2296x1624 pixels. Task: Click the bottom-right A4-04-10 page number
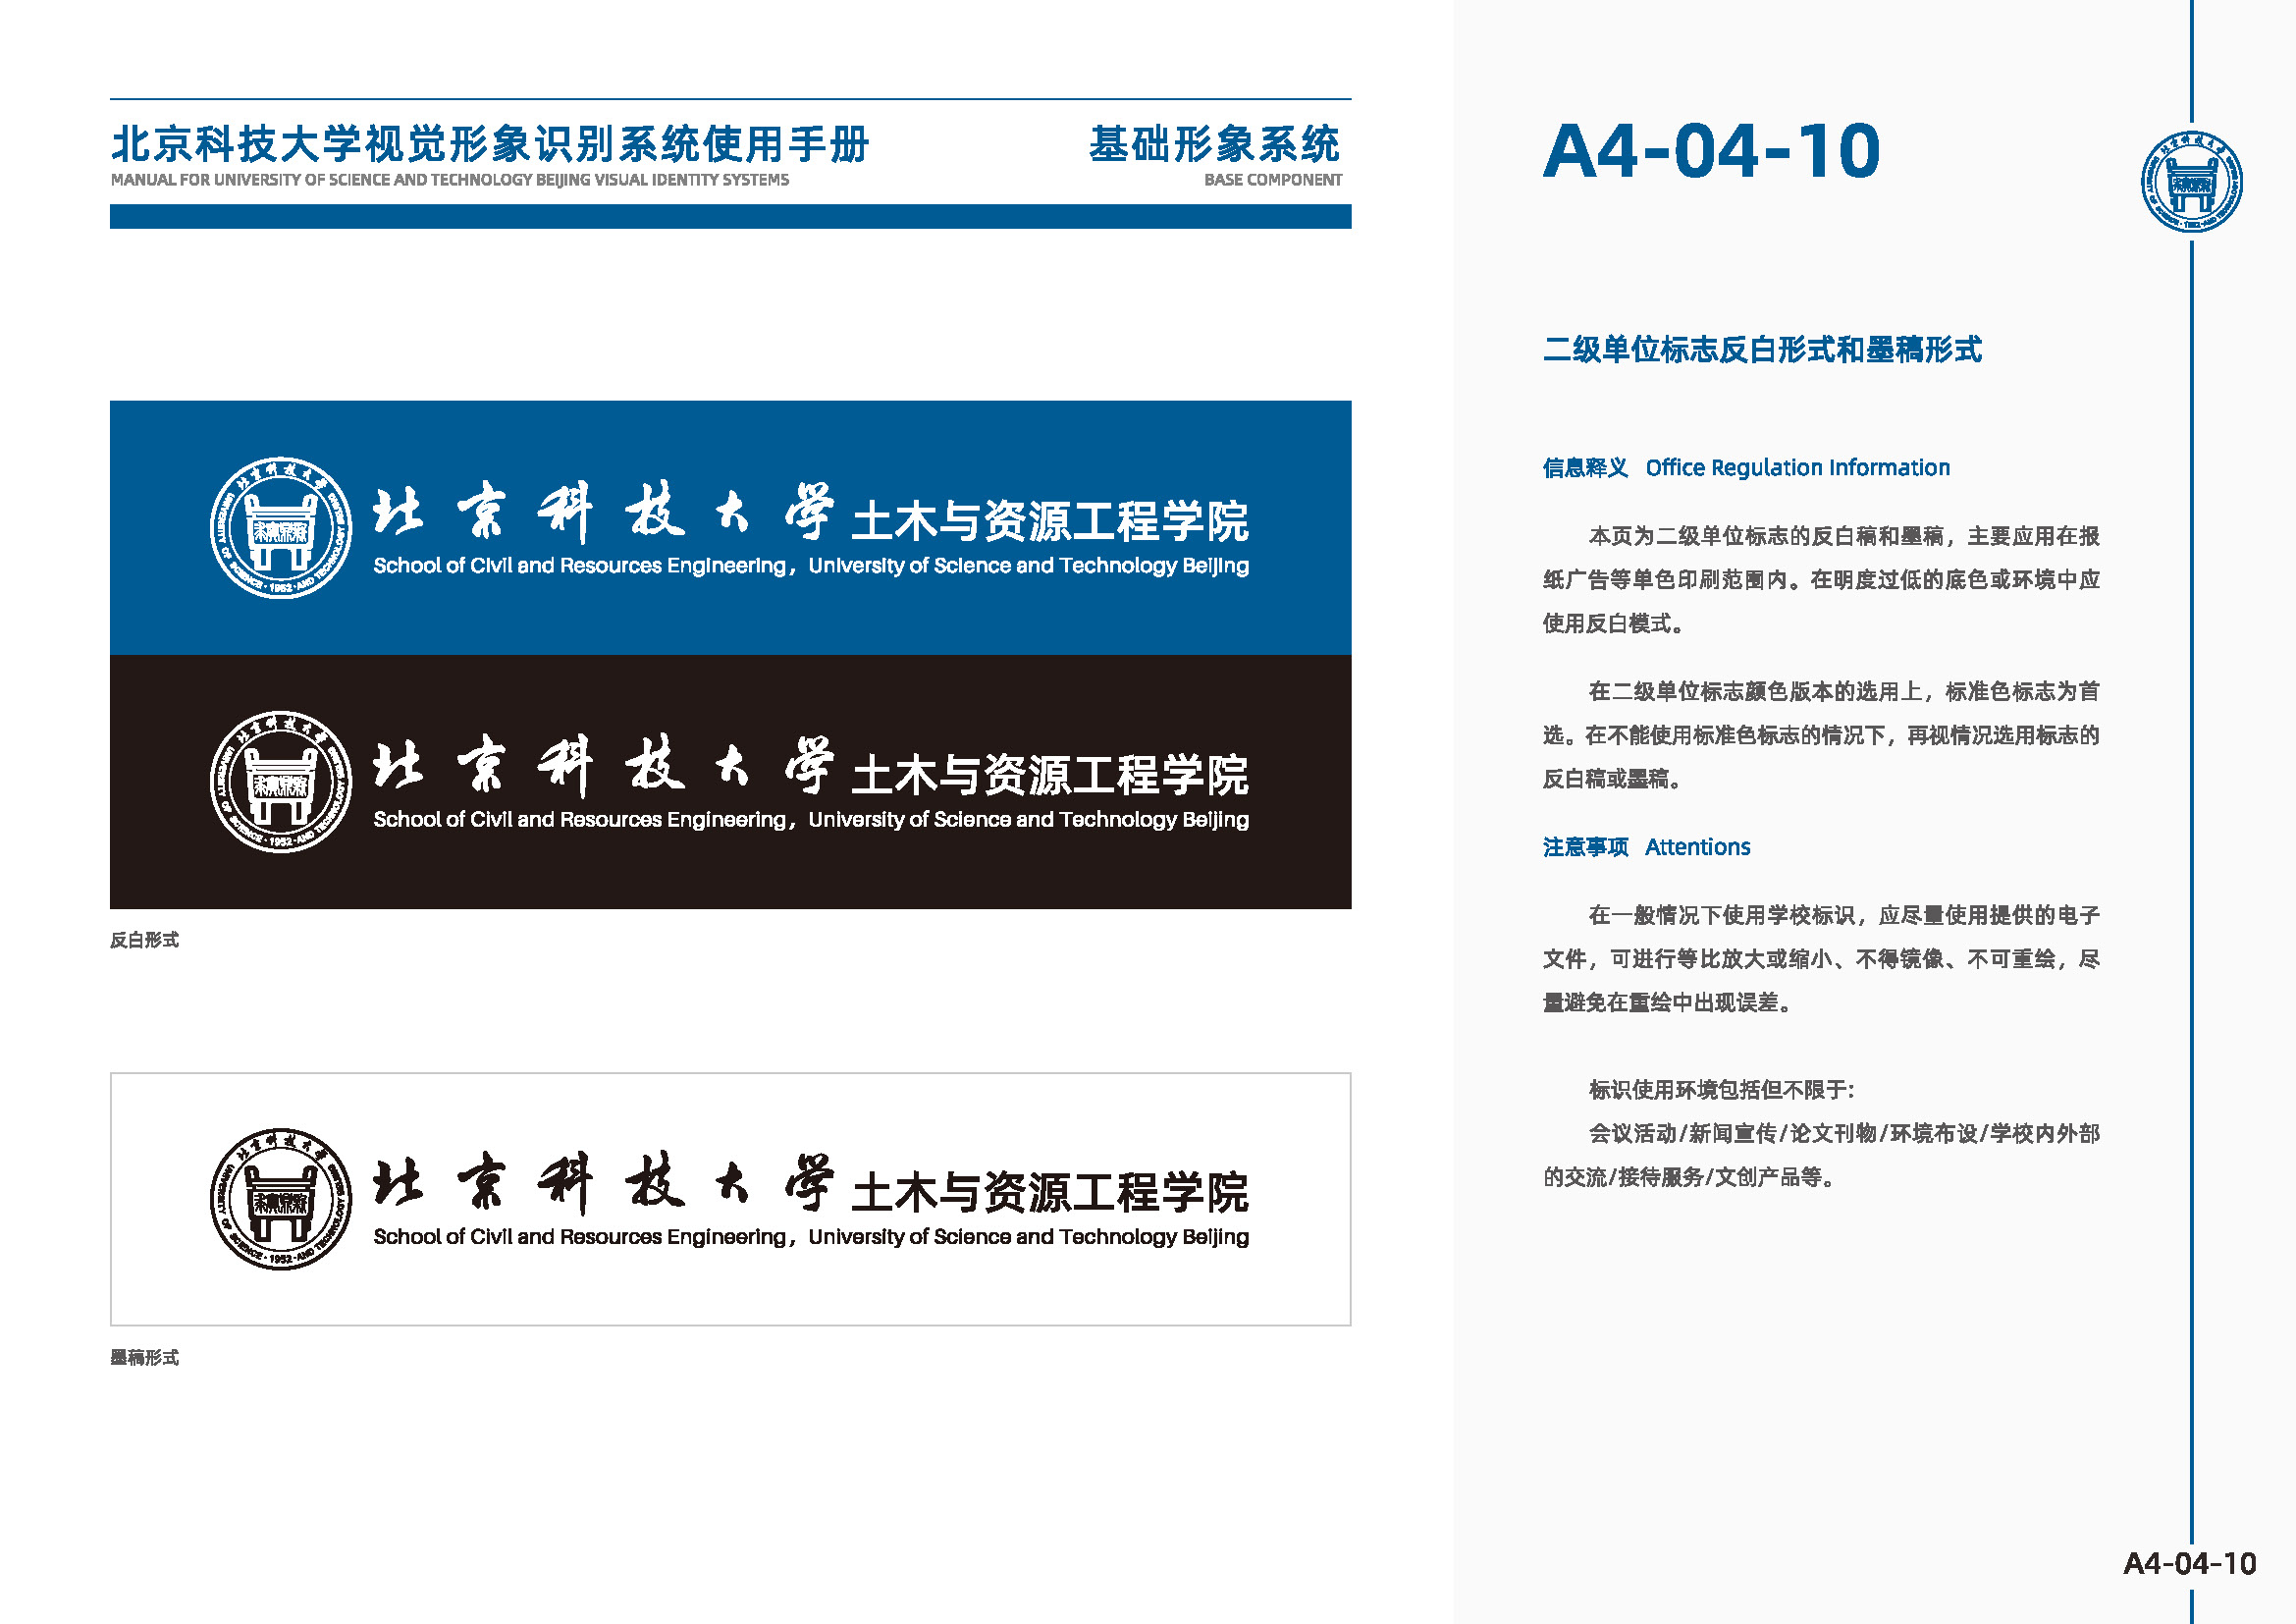(x=2190, y=1563)
